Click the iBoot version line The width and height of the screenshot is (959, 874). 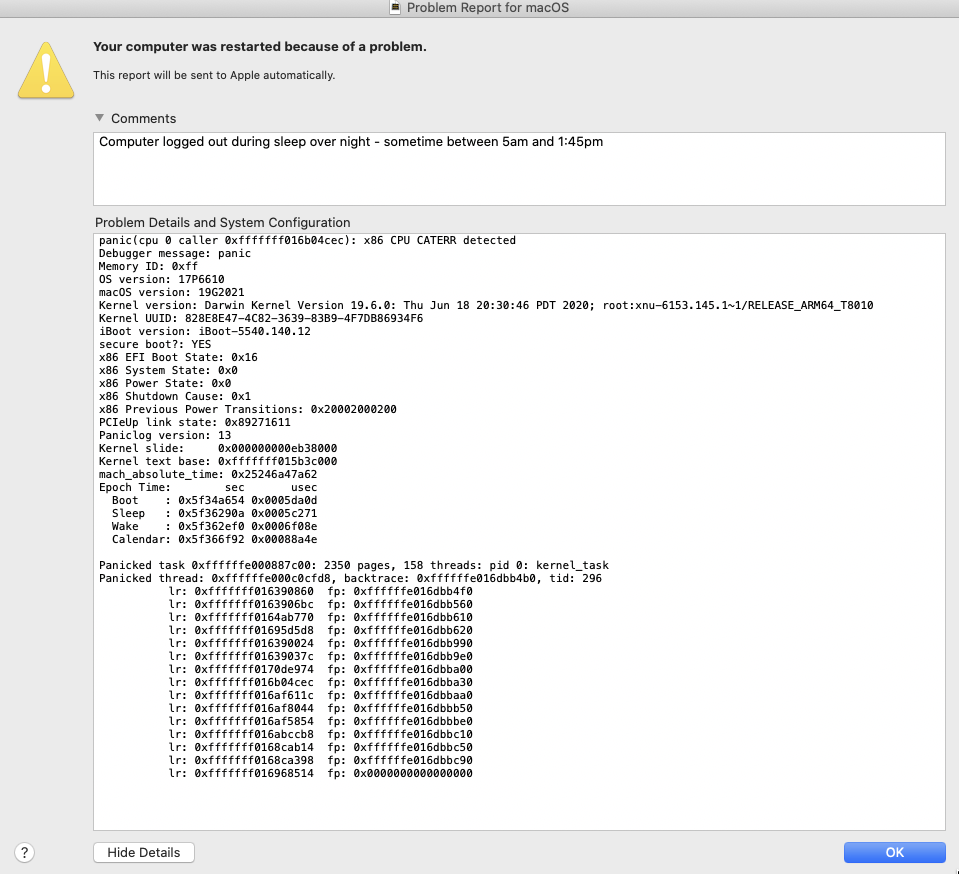(205, 331)
